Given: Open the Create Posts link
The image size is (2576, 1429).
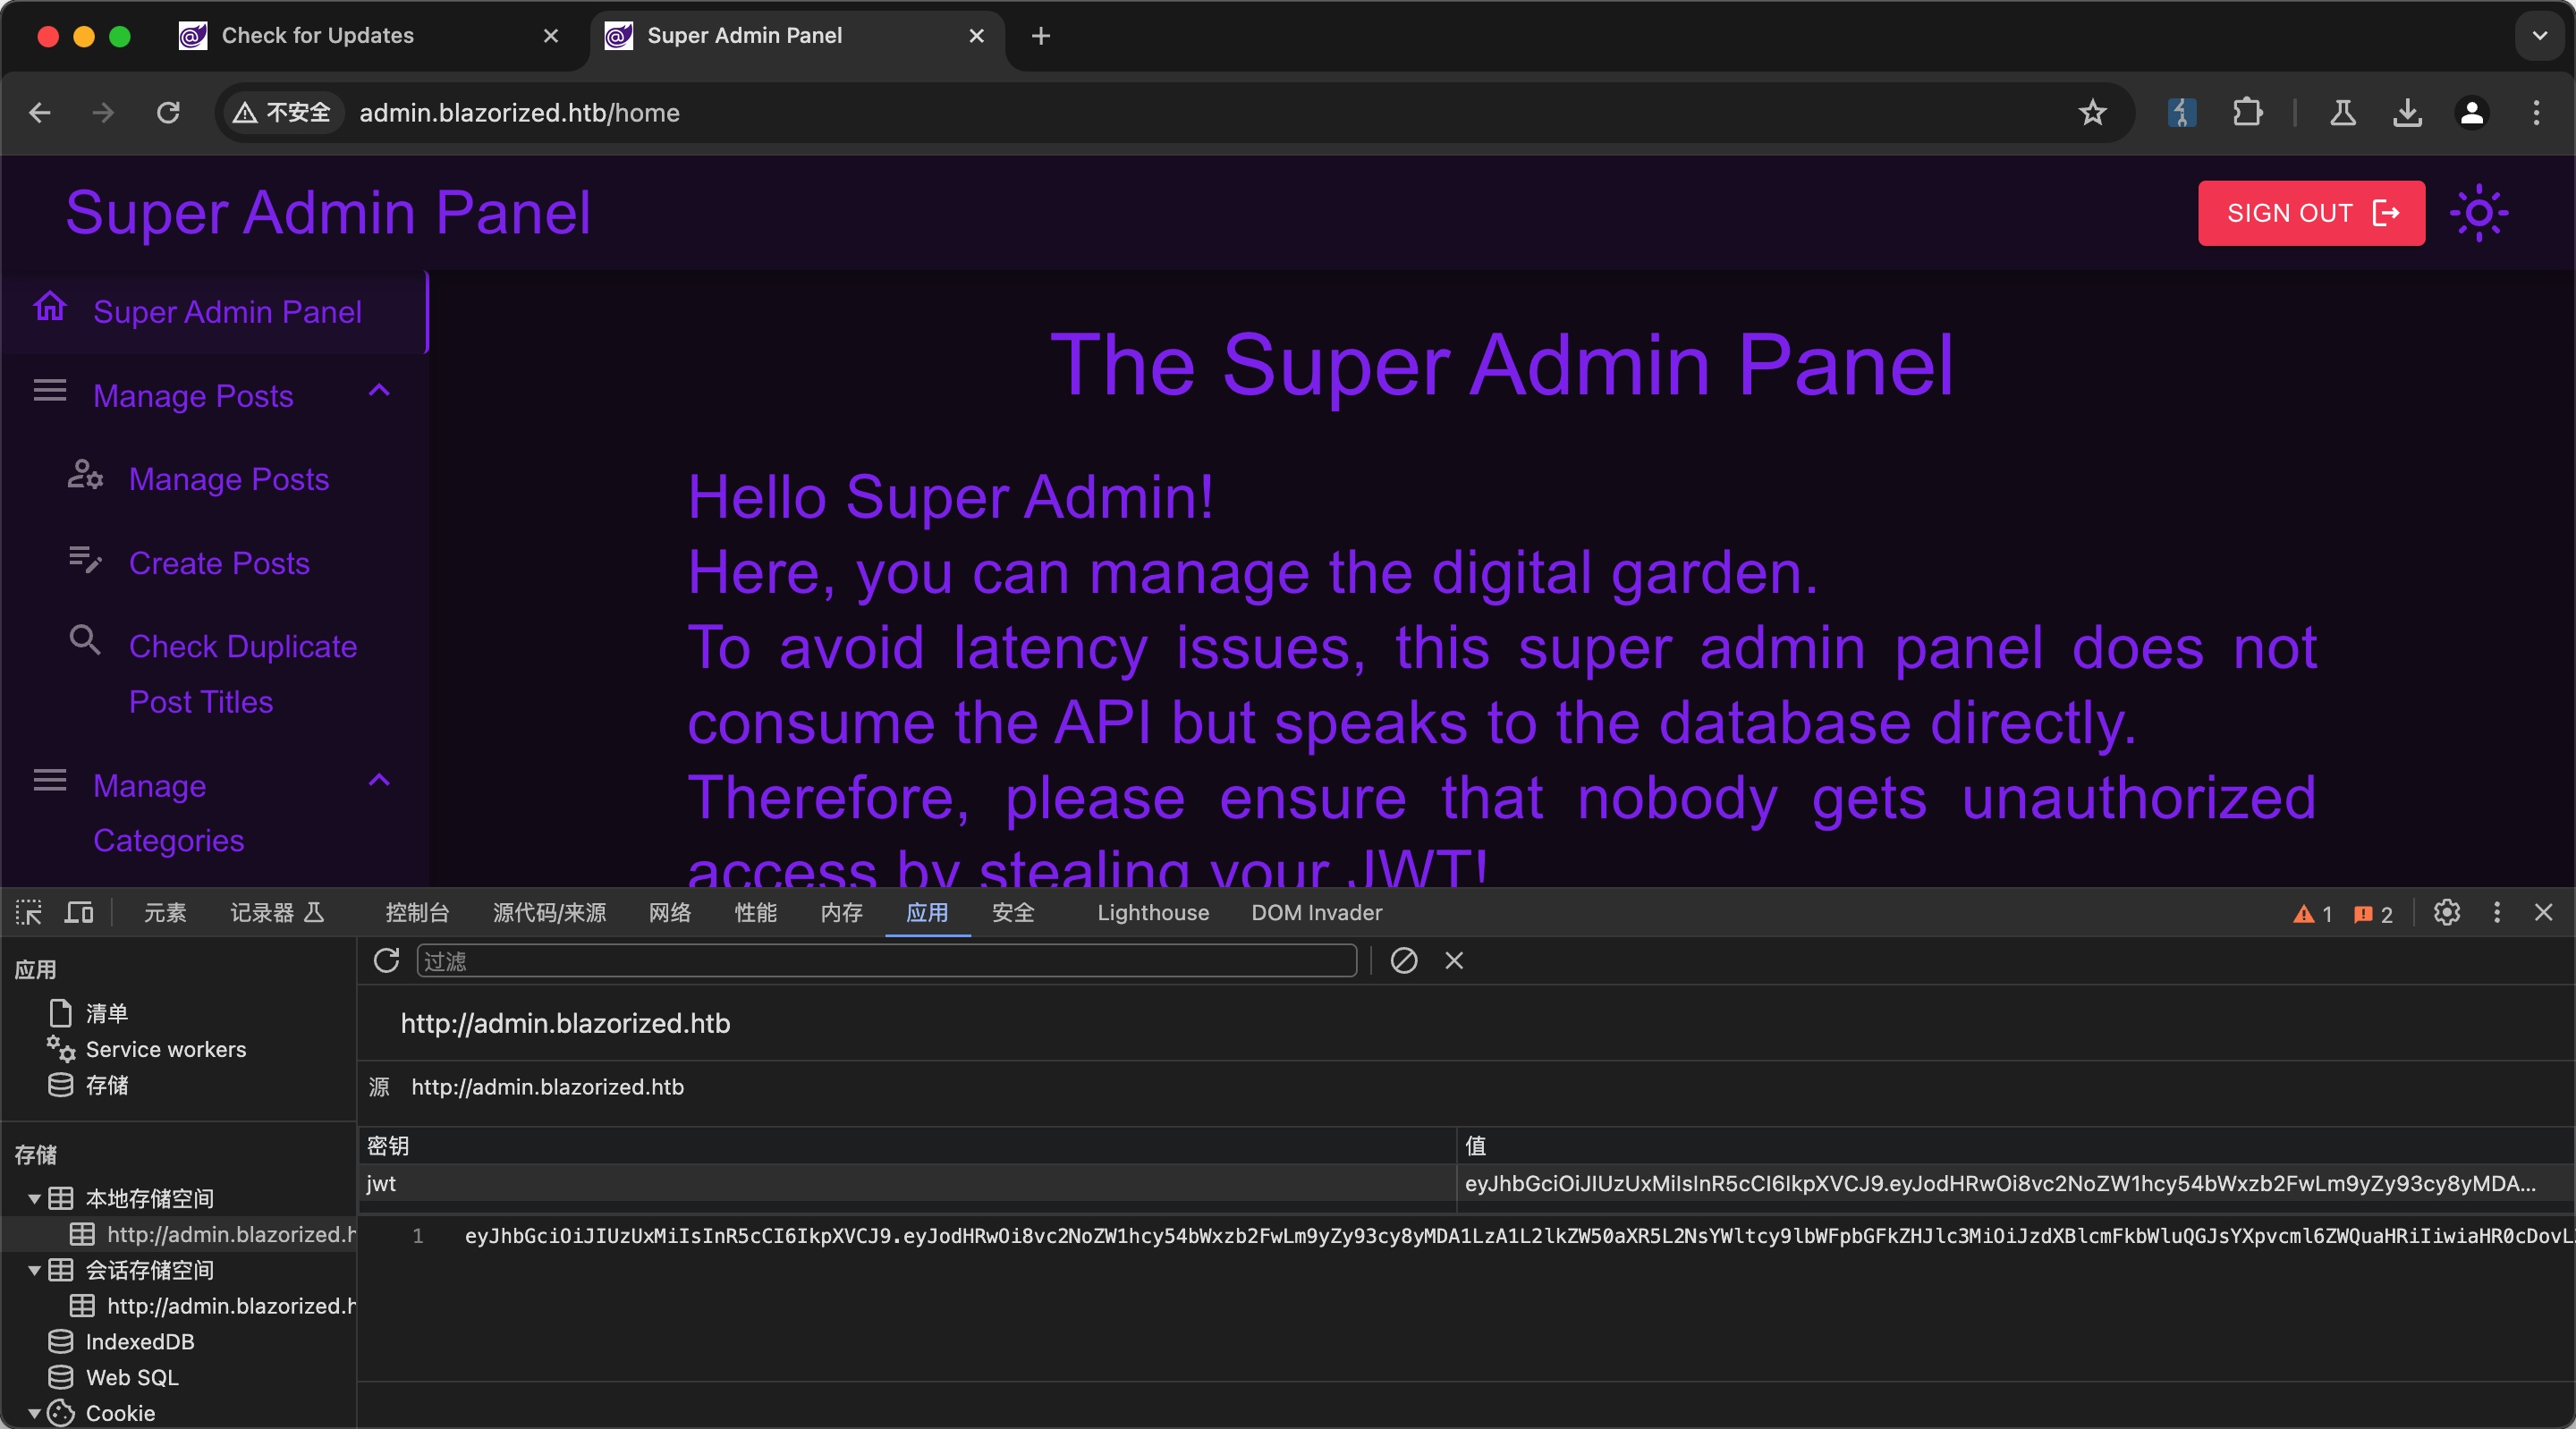Looking at the screenshot, I should click(x=219, y=563).
